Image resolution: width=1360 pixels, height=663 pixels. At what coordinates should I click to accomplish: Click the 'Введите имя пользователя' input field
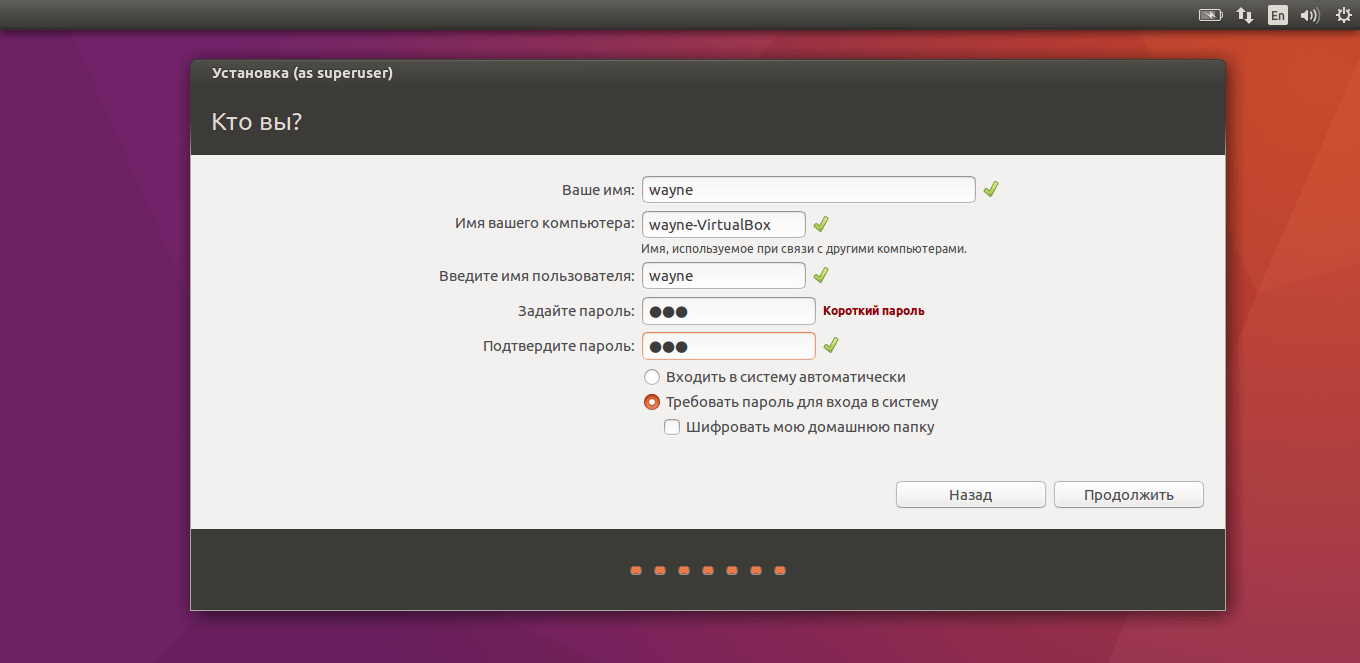(723, 275)
